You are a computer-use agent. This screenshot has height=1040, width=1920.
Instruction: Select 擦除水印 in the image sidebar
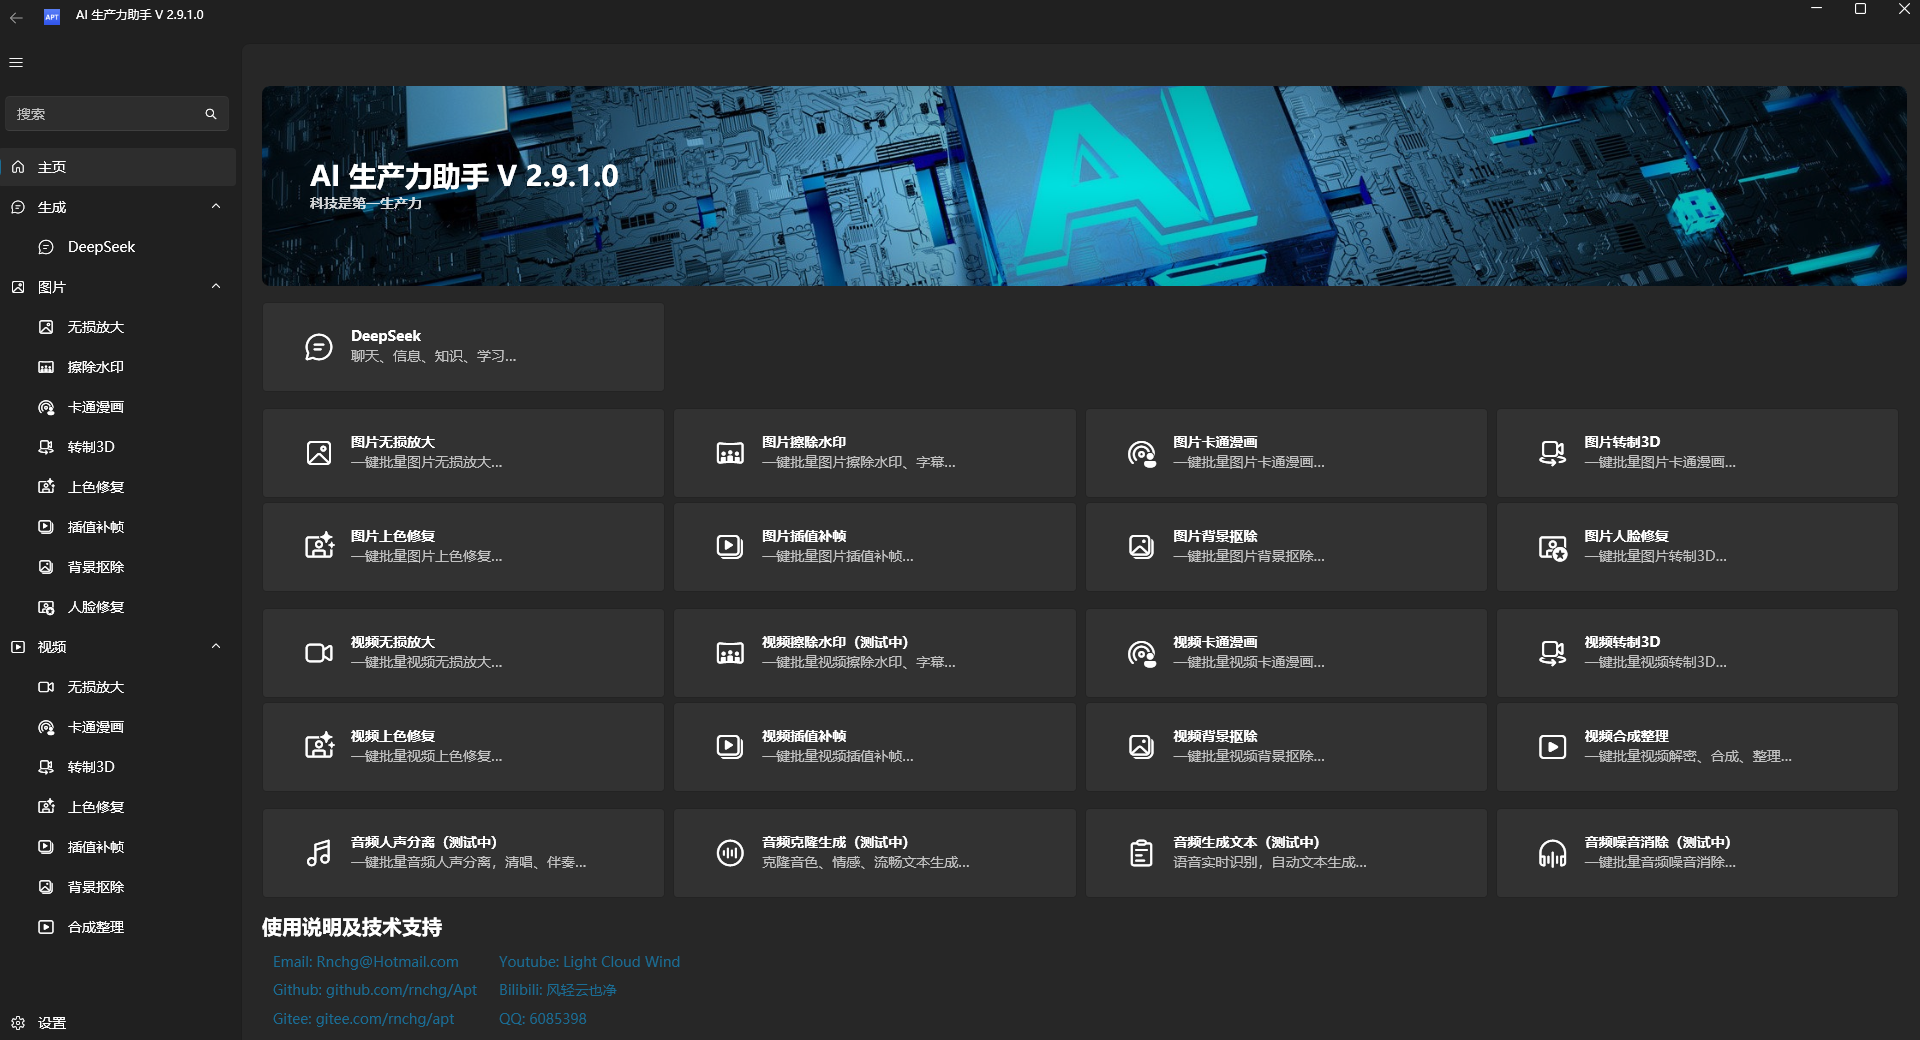tap(95, 367)
